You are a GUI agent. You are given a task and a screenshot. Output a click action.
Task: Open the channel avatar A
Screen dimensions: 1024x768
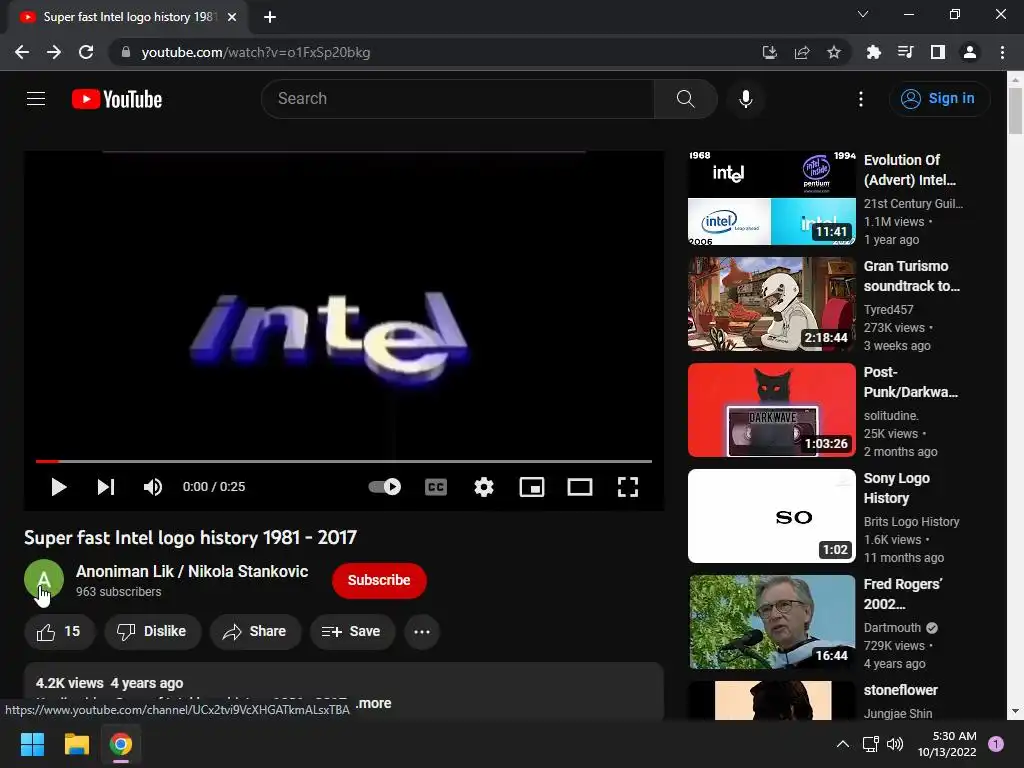[x=44, y=579]
